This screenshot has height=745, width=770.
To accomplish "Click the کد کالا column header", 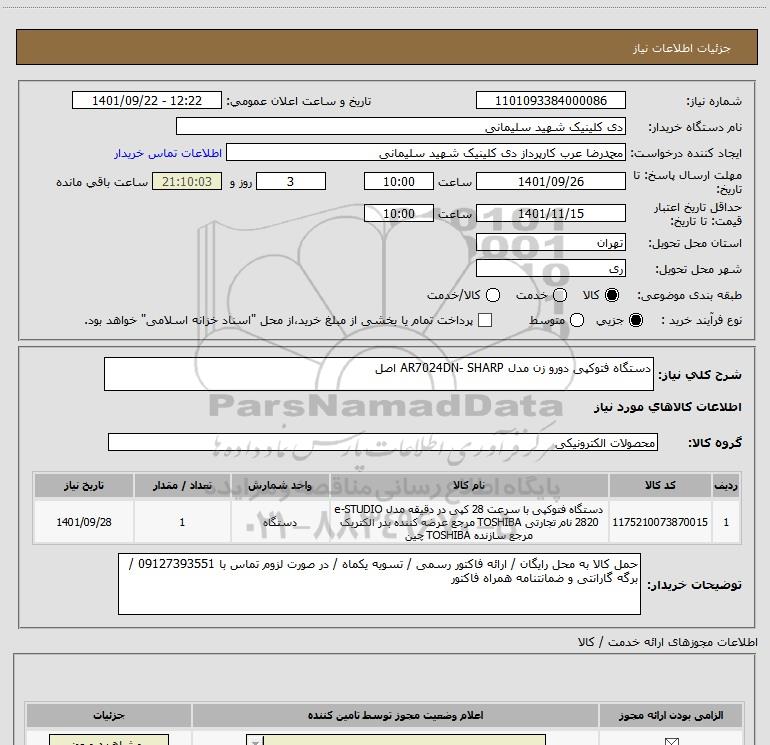I will pyautogui.click(x=660, y=485).
